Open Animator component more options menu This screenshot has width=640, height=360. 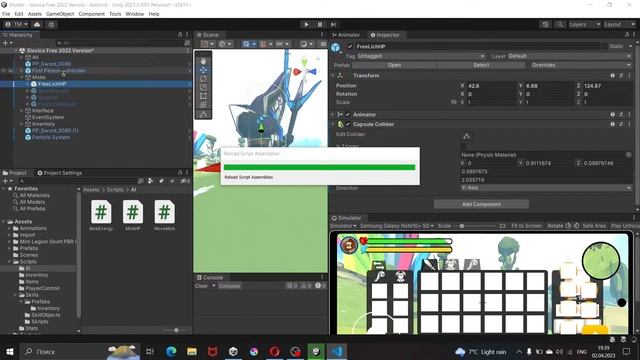tap(629, 115)
